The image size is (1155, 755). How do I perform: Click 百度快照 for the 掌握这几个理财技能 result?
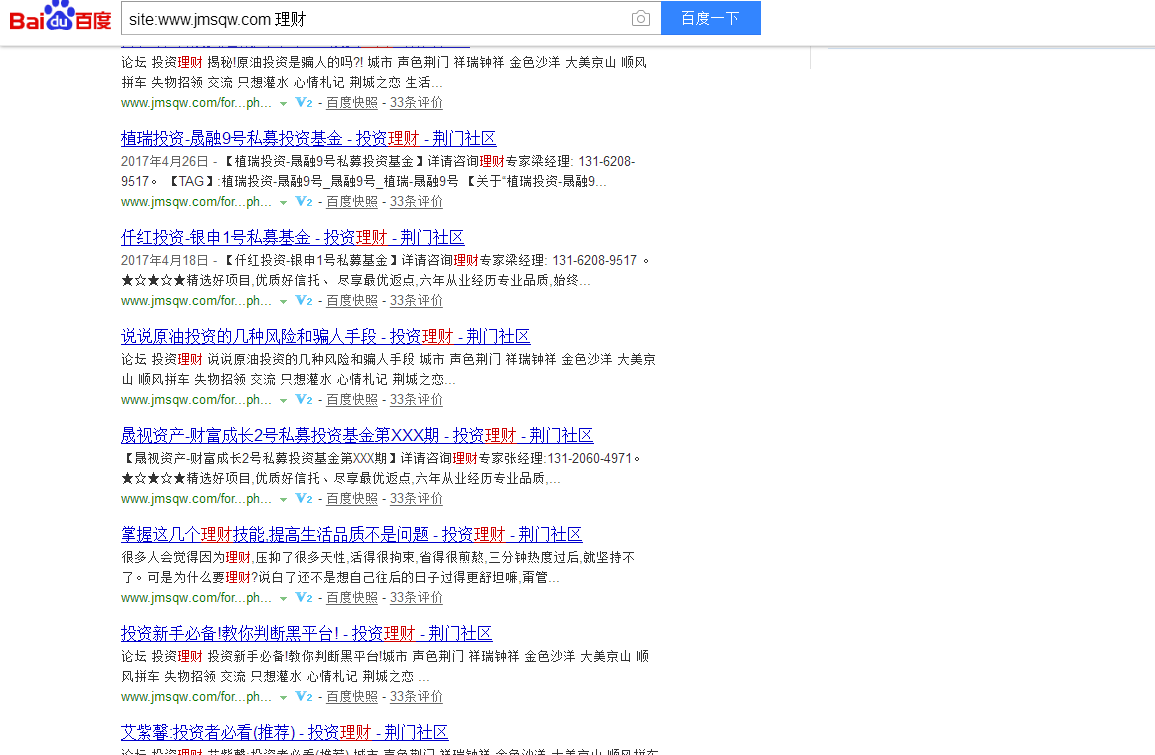pos(351,597)
